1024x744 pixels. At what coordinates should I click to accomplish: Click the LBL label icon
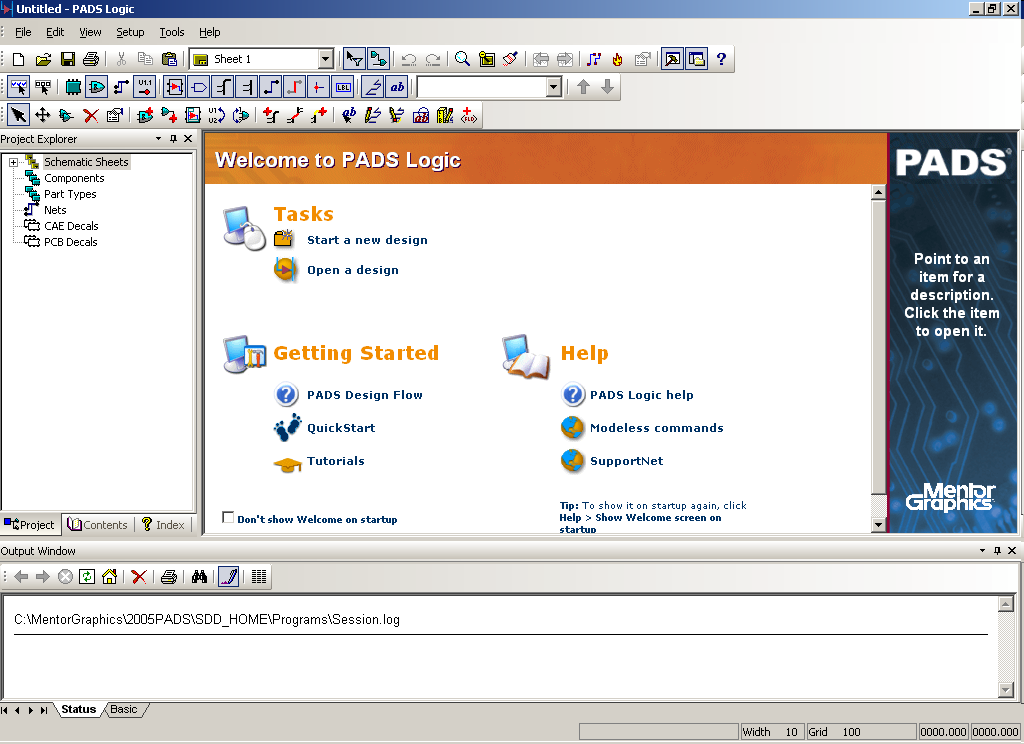(x=343, y=87)
